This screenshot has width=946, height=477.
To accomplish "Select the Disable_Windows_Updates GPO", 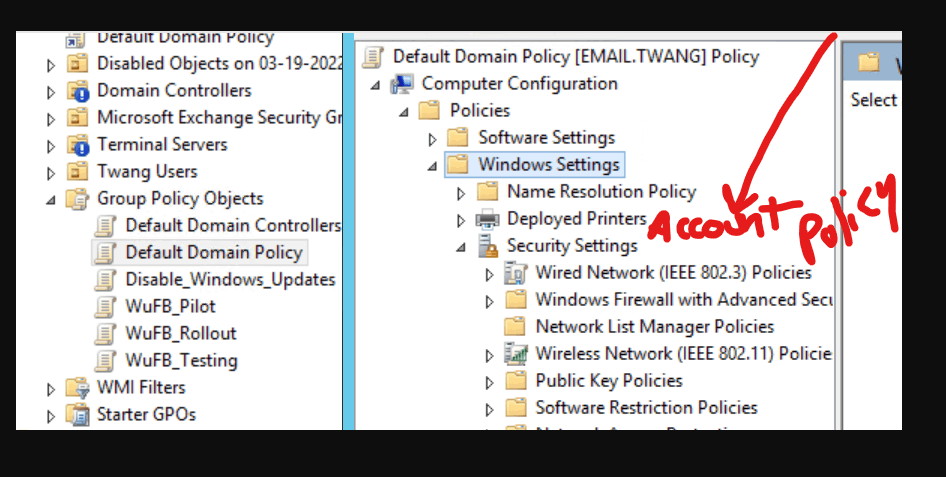I will tap(230, 280).
